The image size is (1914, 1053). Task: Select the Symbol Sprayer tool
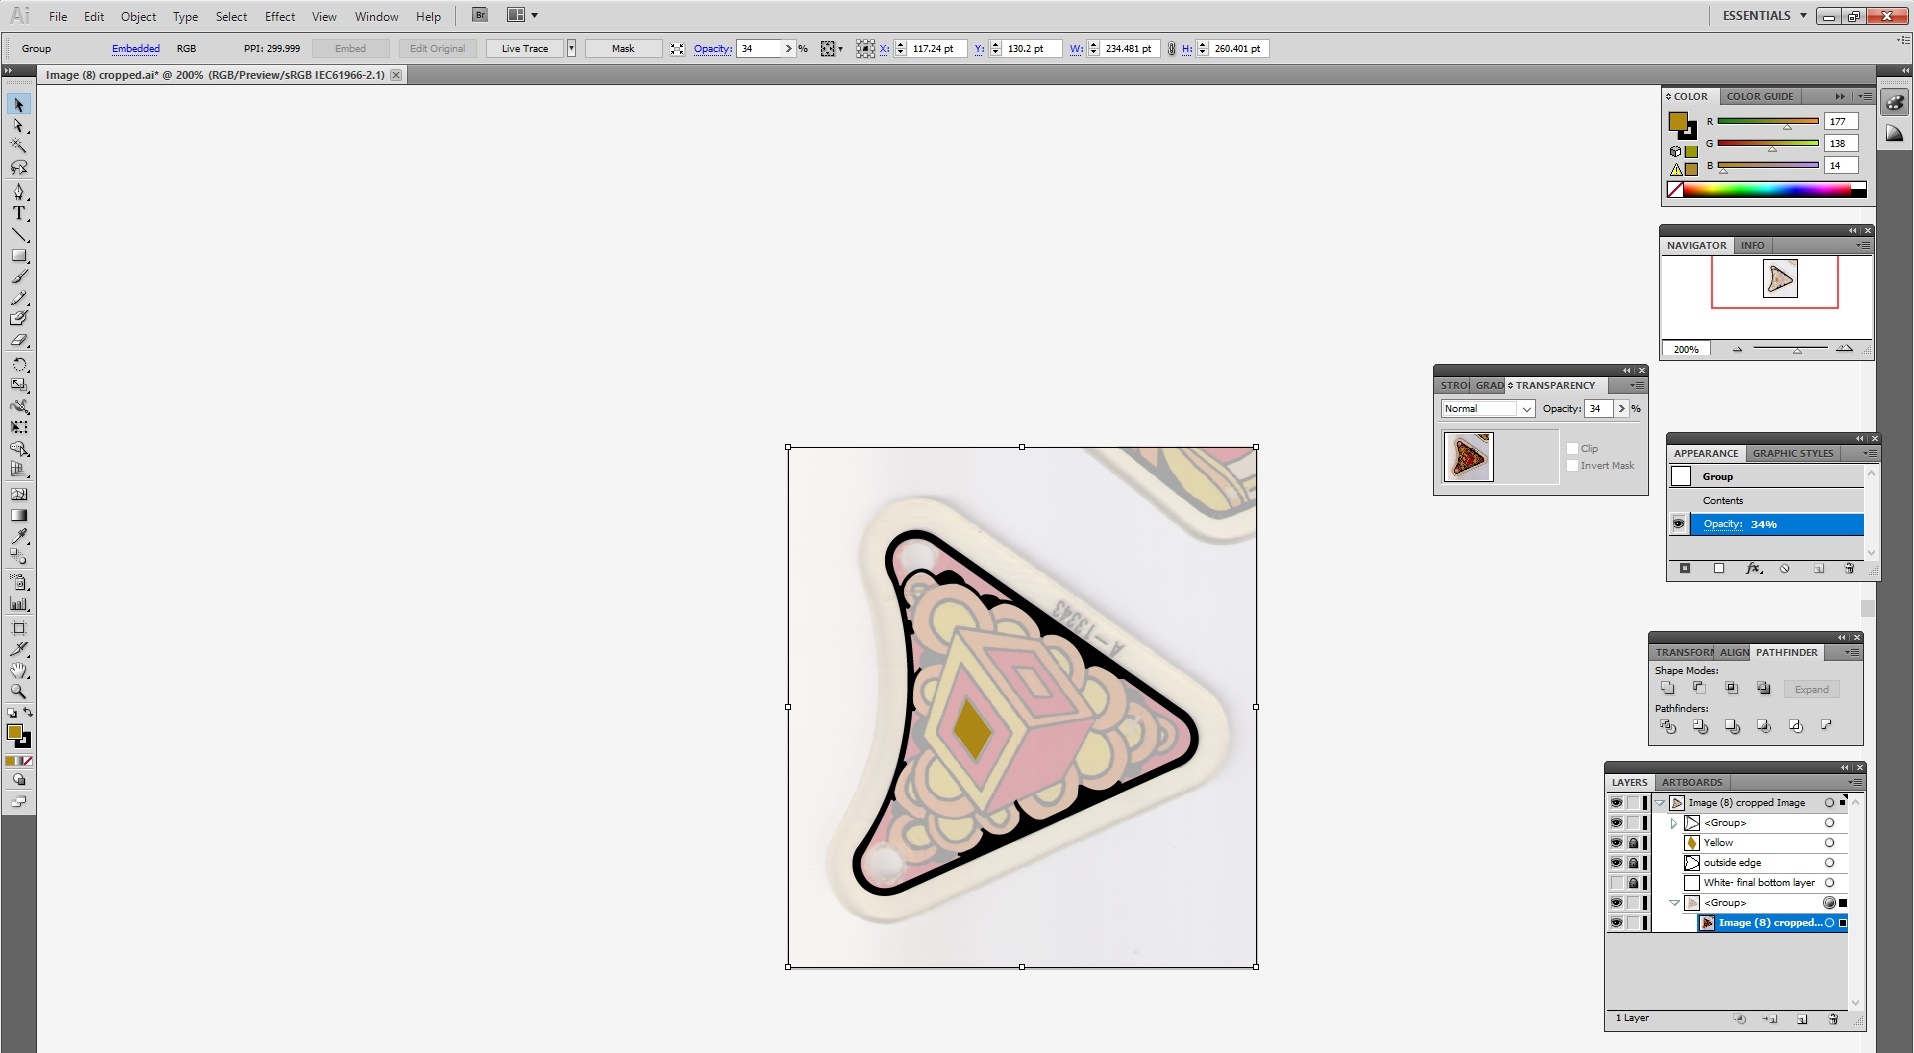click(19, 582)
